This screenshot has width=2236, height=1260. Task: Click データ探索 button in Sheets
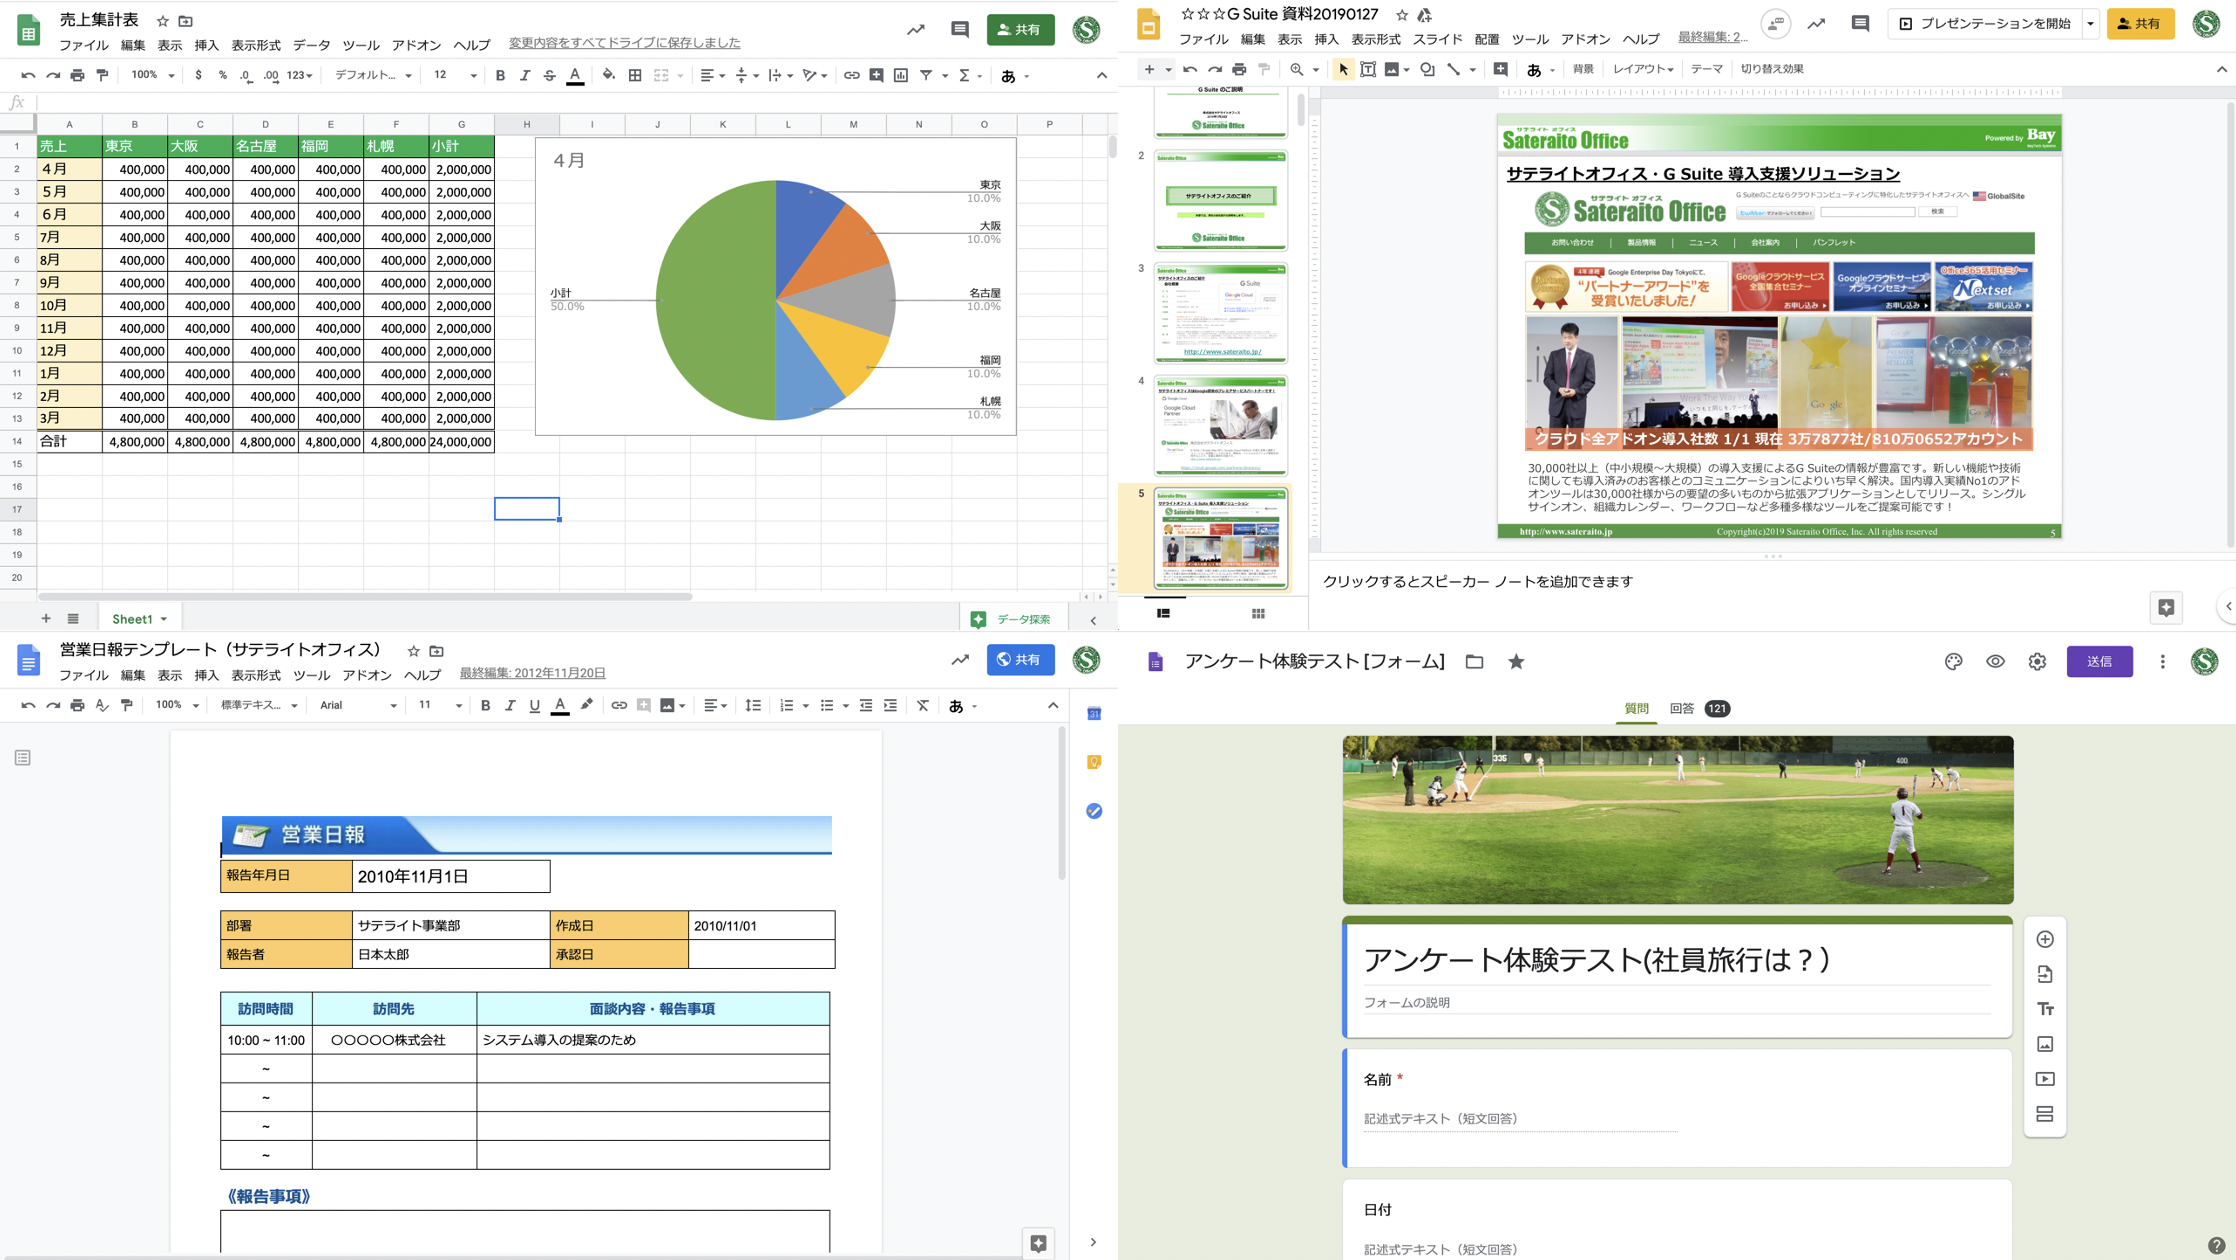1011,619
